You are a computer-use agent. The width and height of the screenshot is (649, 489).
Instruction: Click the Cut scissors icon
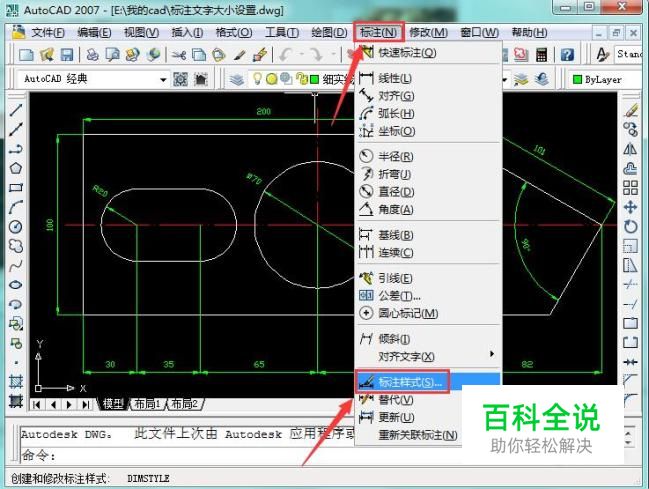point(179,55)
